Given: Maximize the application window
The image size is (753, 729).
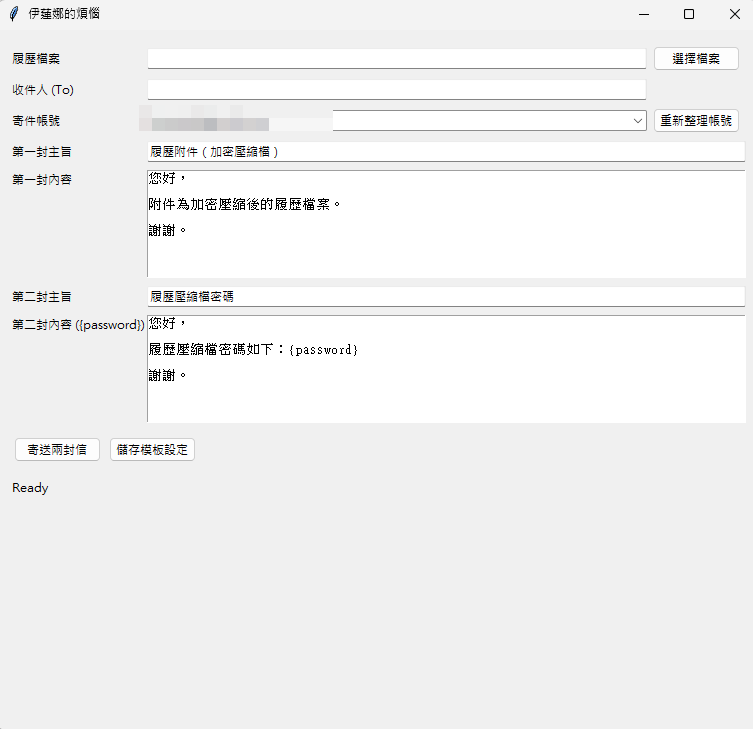Looking at the screenshot, I should click(689, 14).
